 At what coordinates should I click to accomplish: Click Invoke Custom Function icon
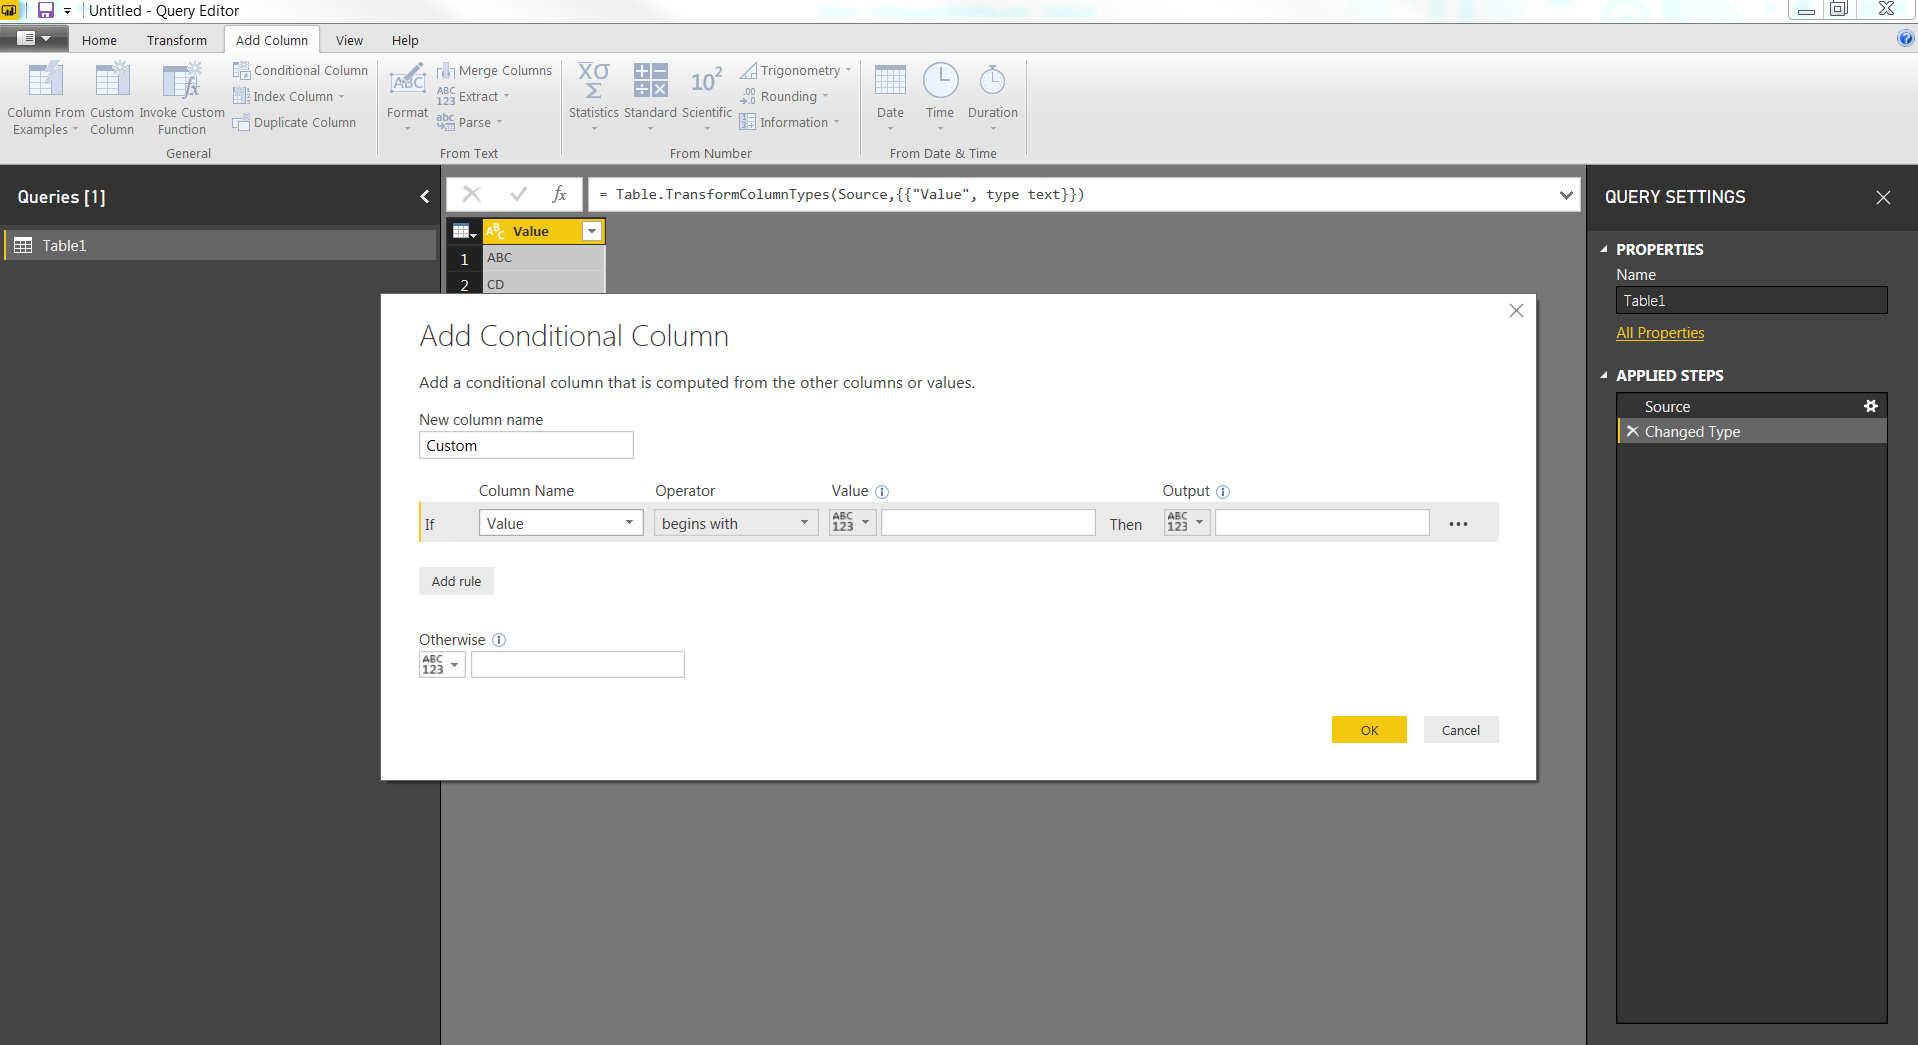click(x=182, y=81)
